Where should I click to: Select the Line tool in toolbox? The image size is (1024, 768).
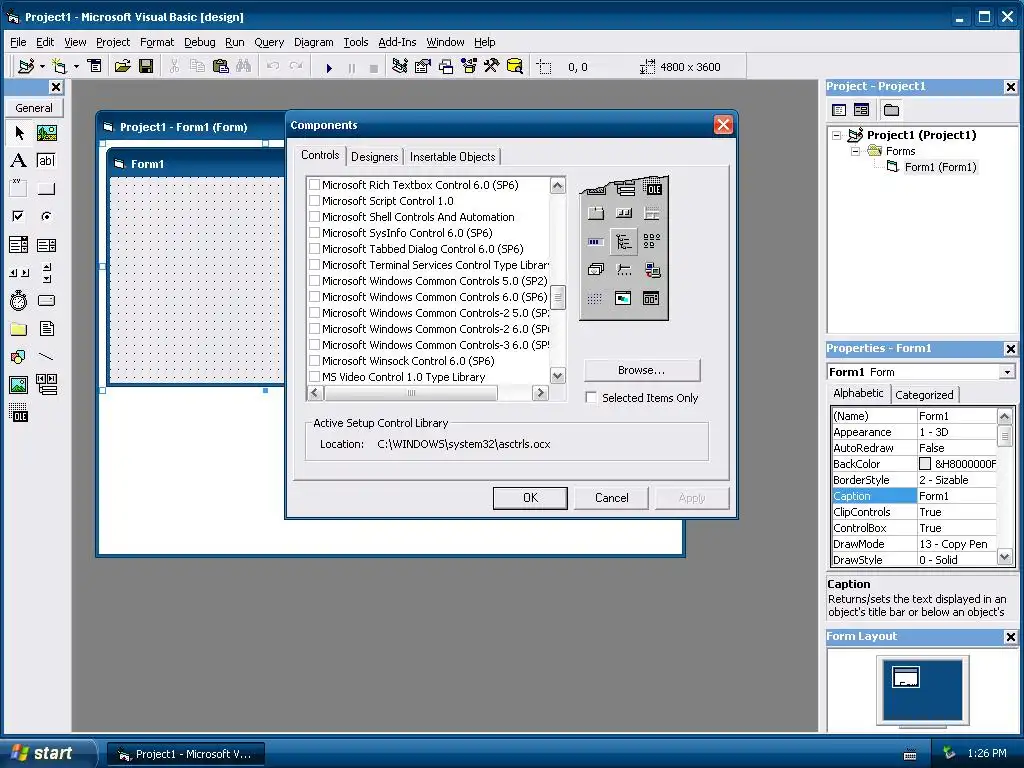[46, 357]
